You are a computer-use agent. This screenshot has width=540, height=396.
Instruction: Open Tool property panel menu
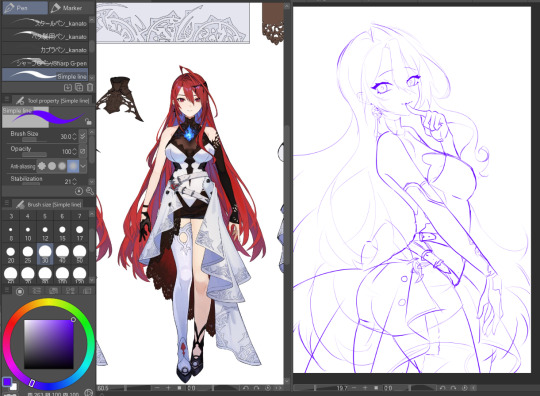click(x=7, y=100)
